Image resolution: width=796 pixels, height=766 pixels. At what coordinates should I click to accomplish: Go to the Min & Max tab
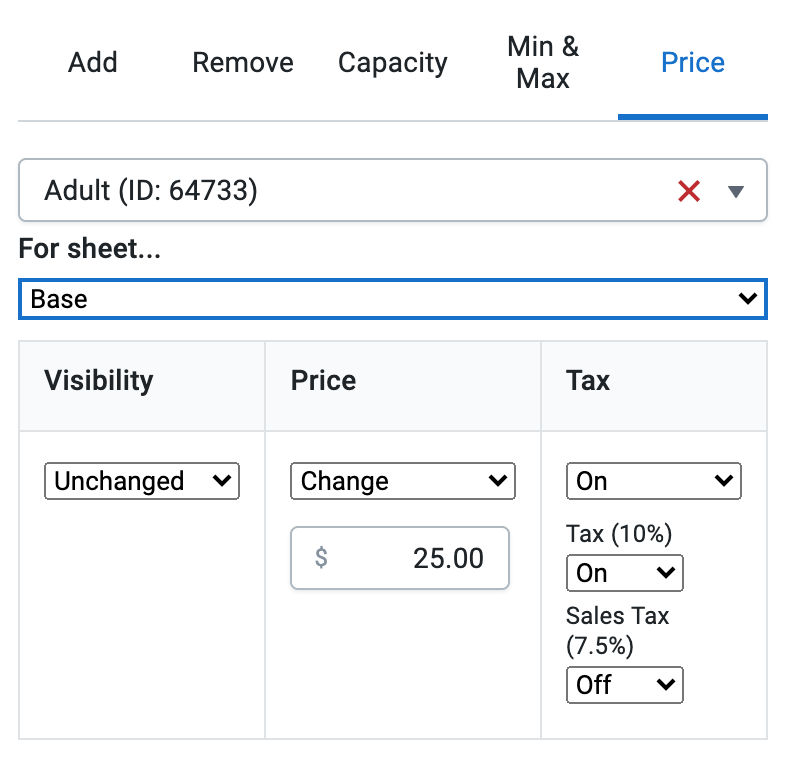pyautogui.click(x=543, y=63)
